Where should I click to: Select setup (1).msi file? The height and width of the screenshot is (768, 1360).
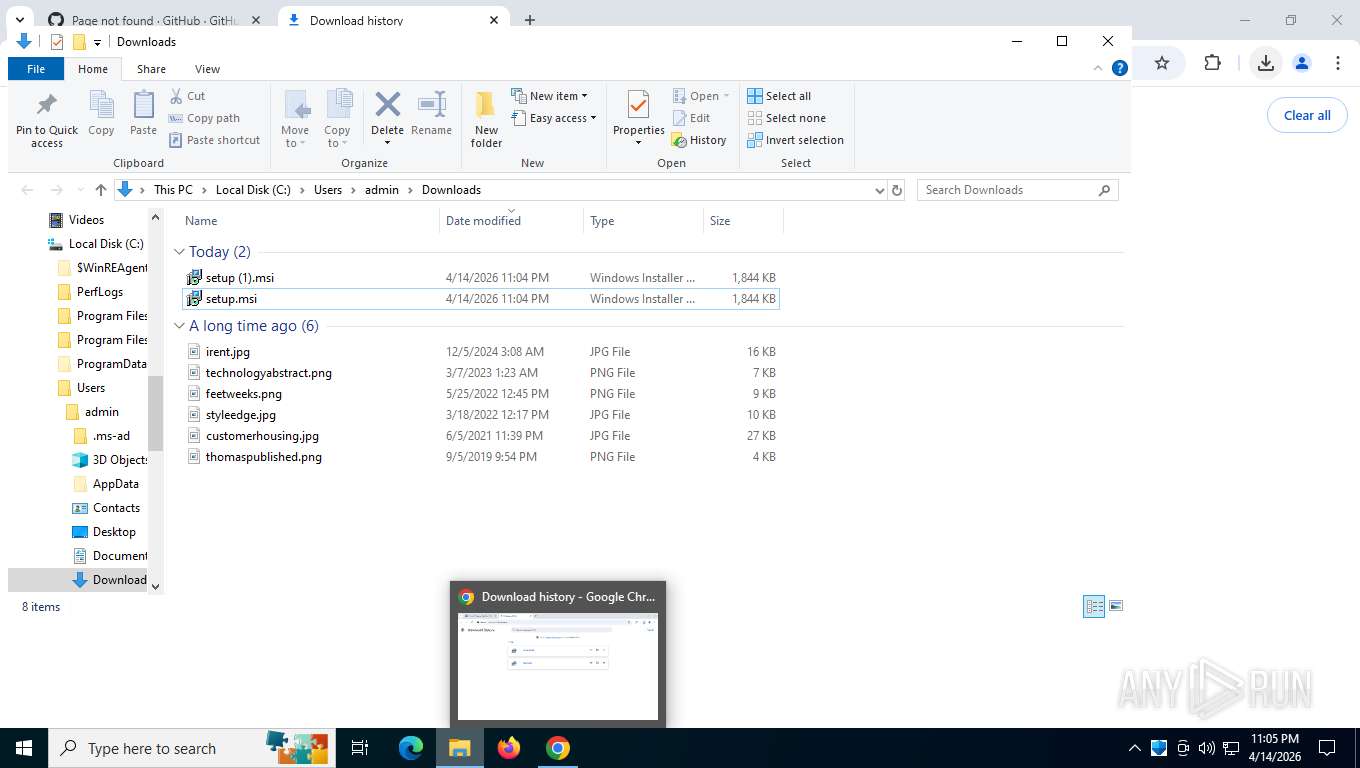click(x=480, y=278)
